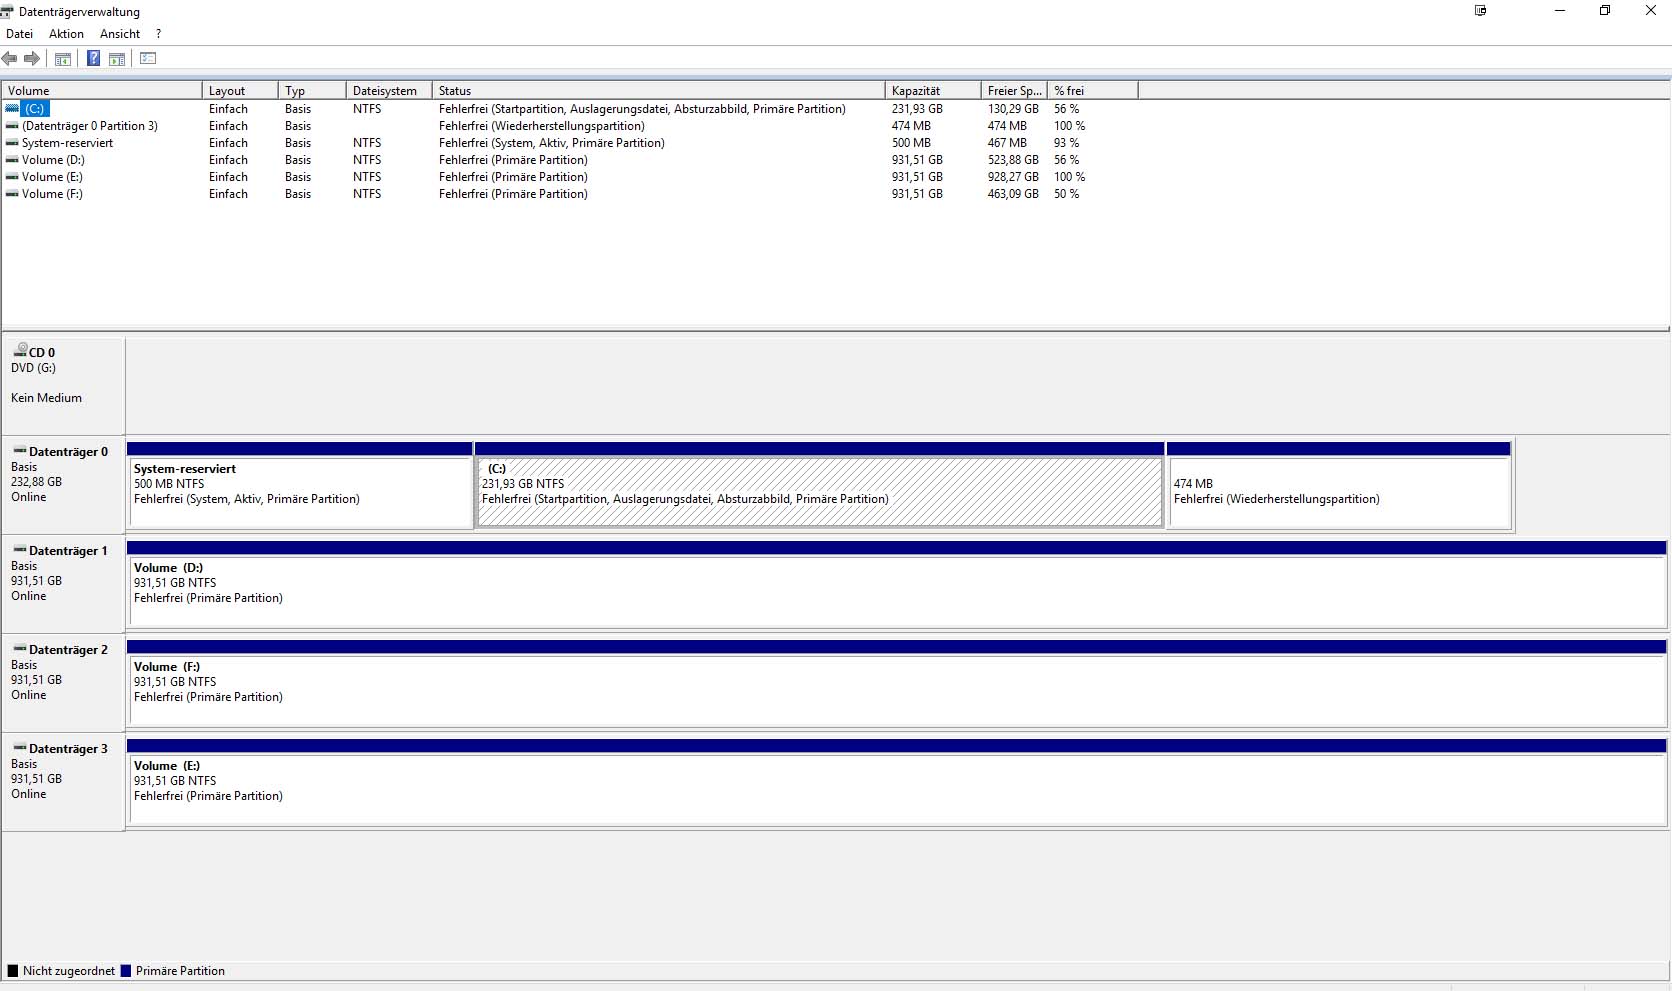Screen dimensions: 1672x991
Task: Toggle the action pane toolbar icon
Action: pos(117,59)
